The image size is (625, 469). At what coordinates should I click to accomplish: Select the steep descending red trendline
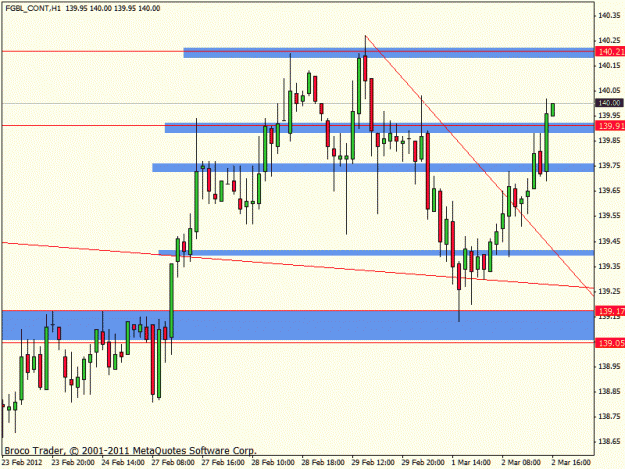coord(480,166)
